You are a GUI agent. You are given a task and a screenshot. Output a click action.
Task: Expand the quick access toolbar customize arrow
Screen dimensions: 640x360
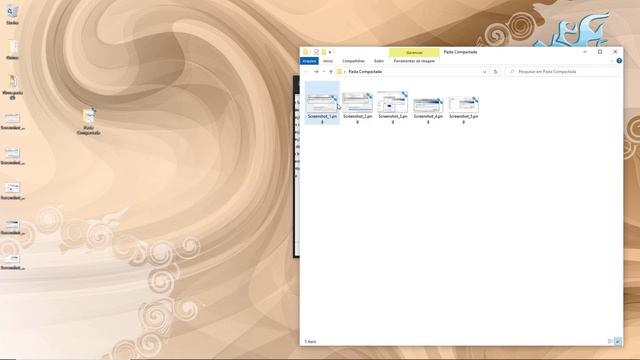330,52
